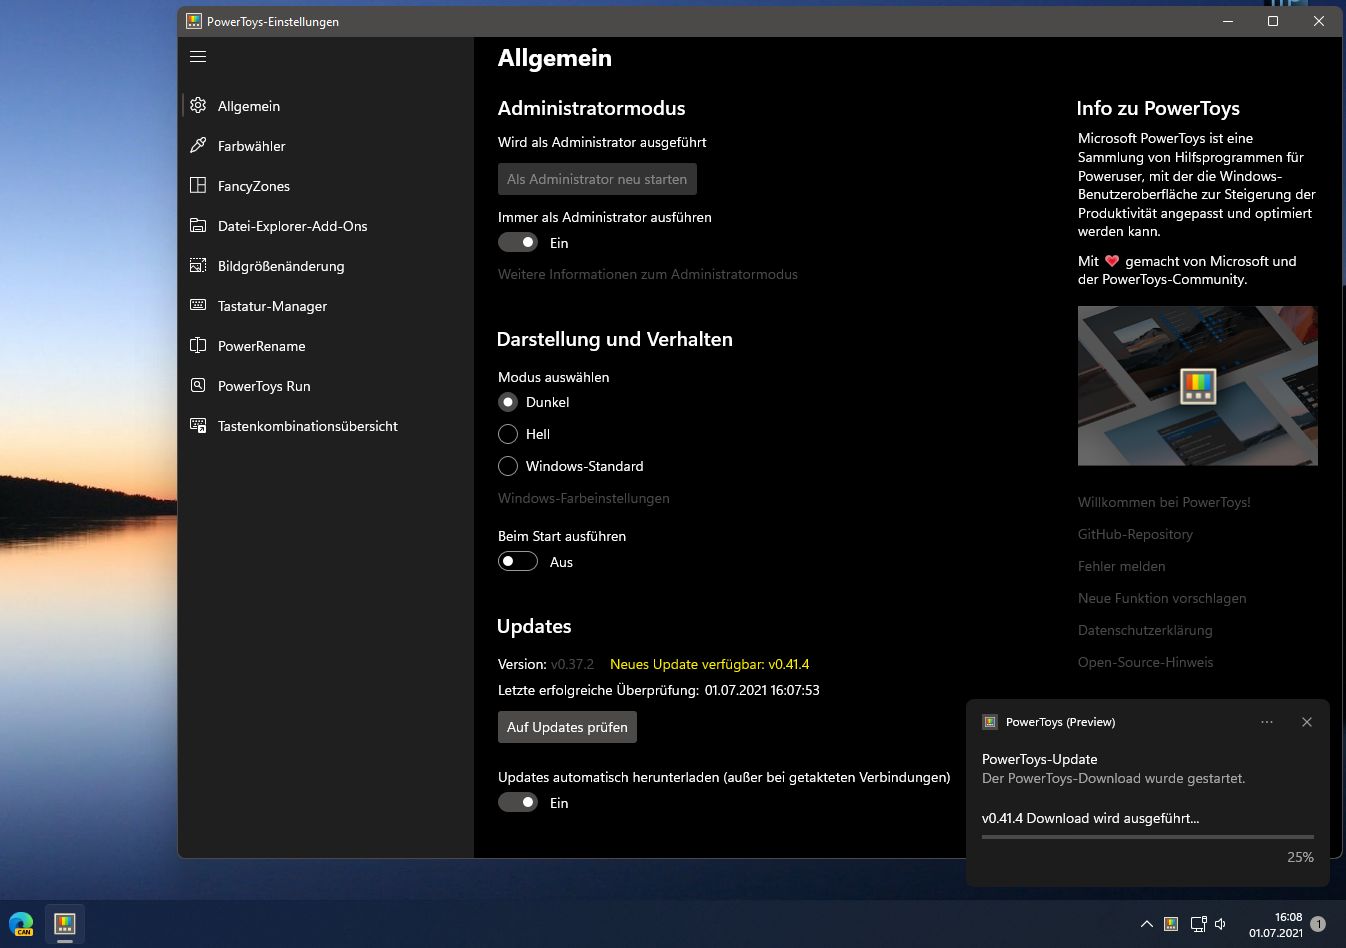Click PowerToys icon in the taskbar
This screenshot has width=1346, height=948.
[65, 924]
